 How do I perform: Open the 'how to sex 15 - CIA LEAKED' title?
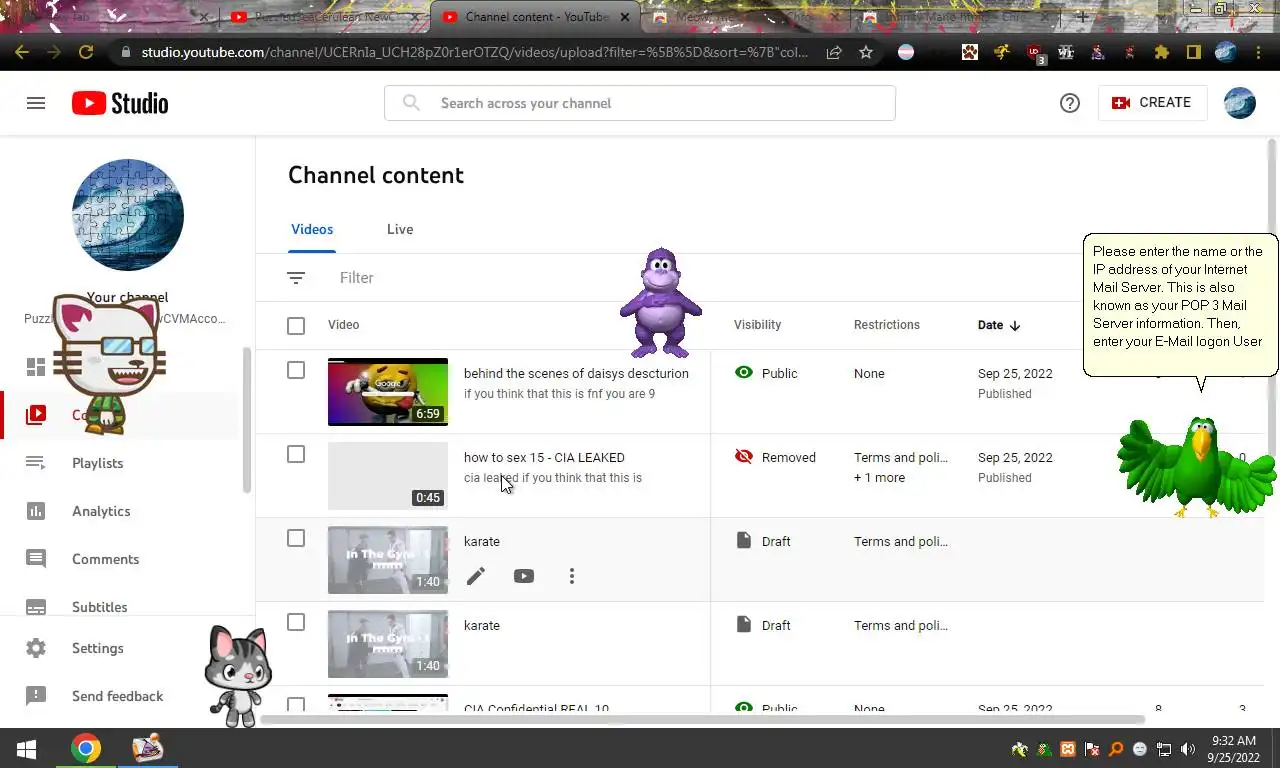point(544,457)
